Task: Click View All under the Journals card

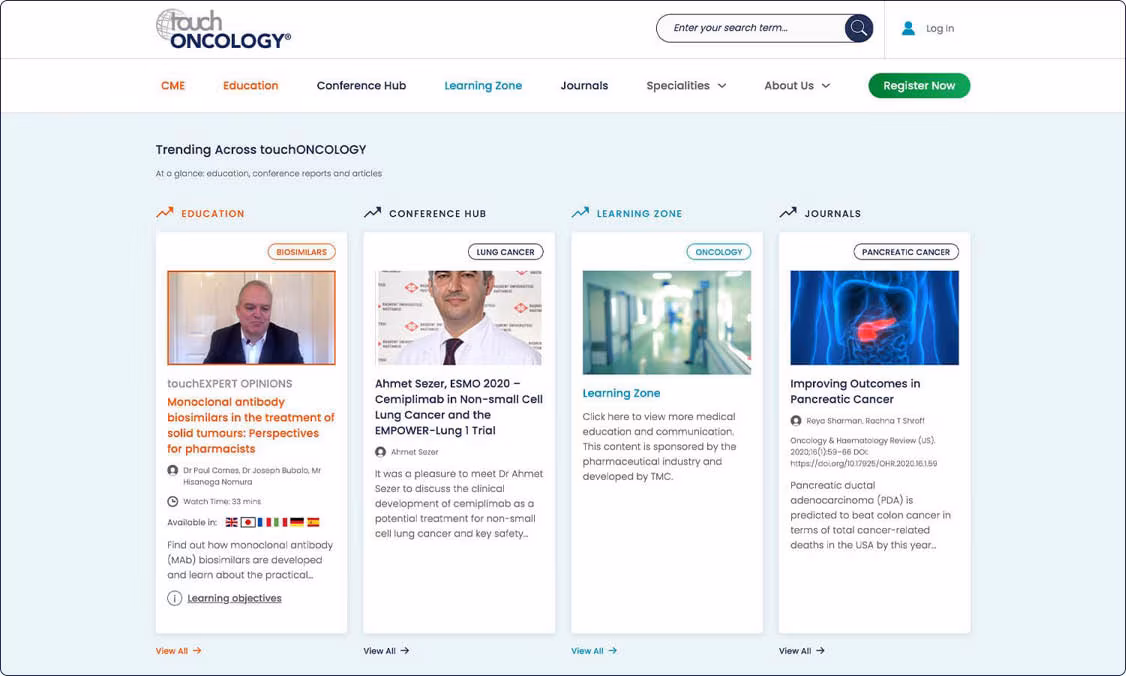Action: pyautogui.click(x=801, y=651)
